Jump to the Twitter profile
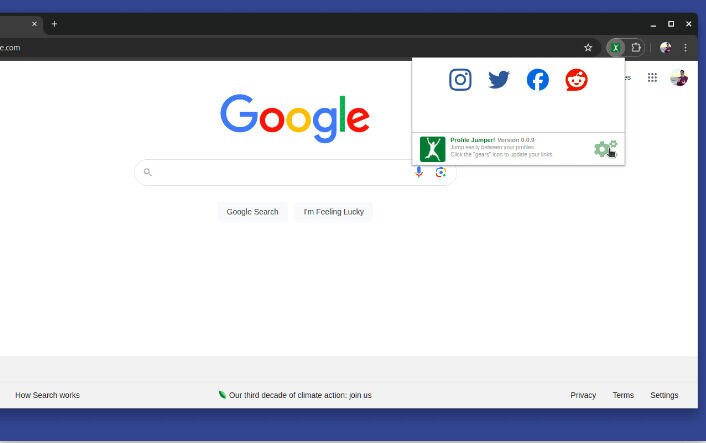This screenshot has height=443, width=706. [499, 80]
